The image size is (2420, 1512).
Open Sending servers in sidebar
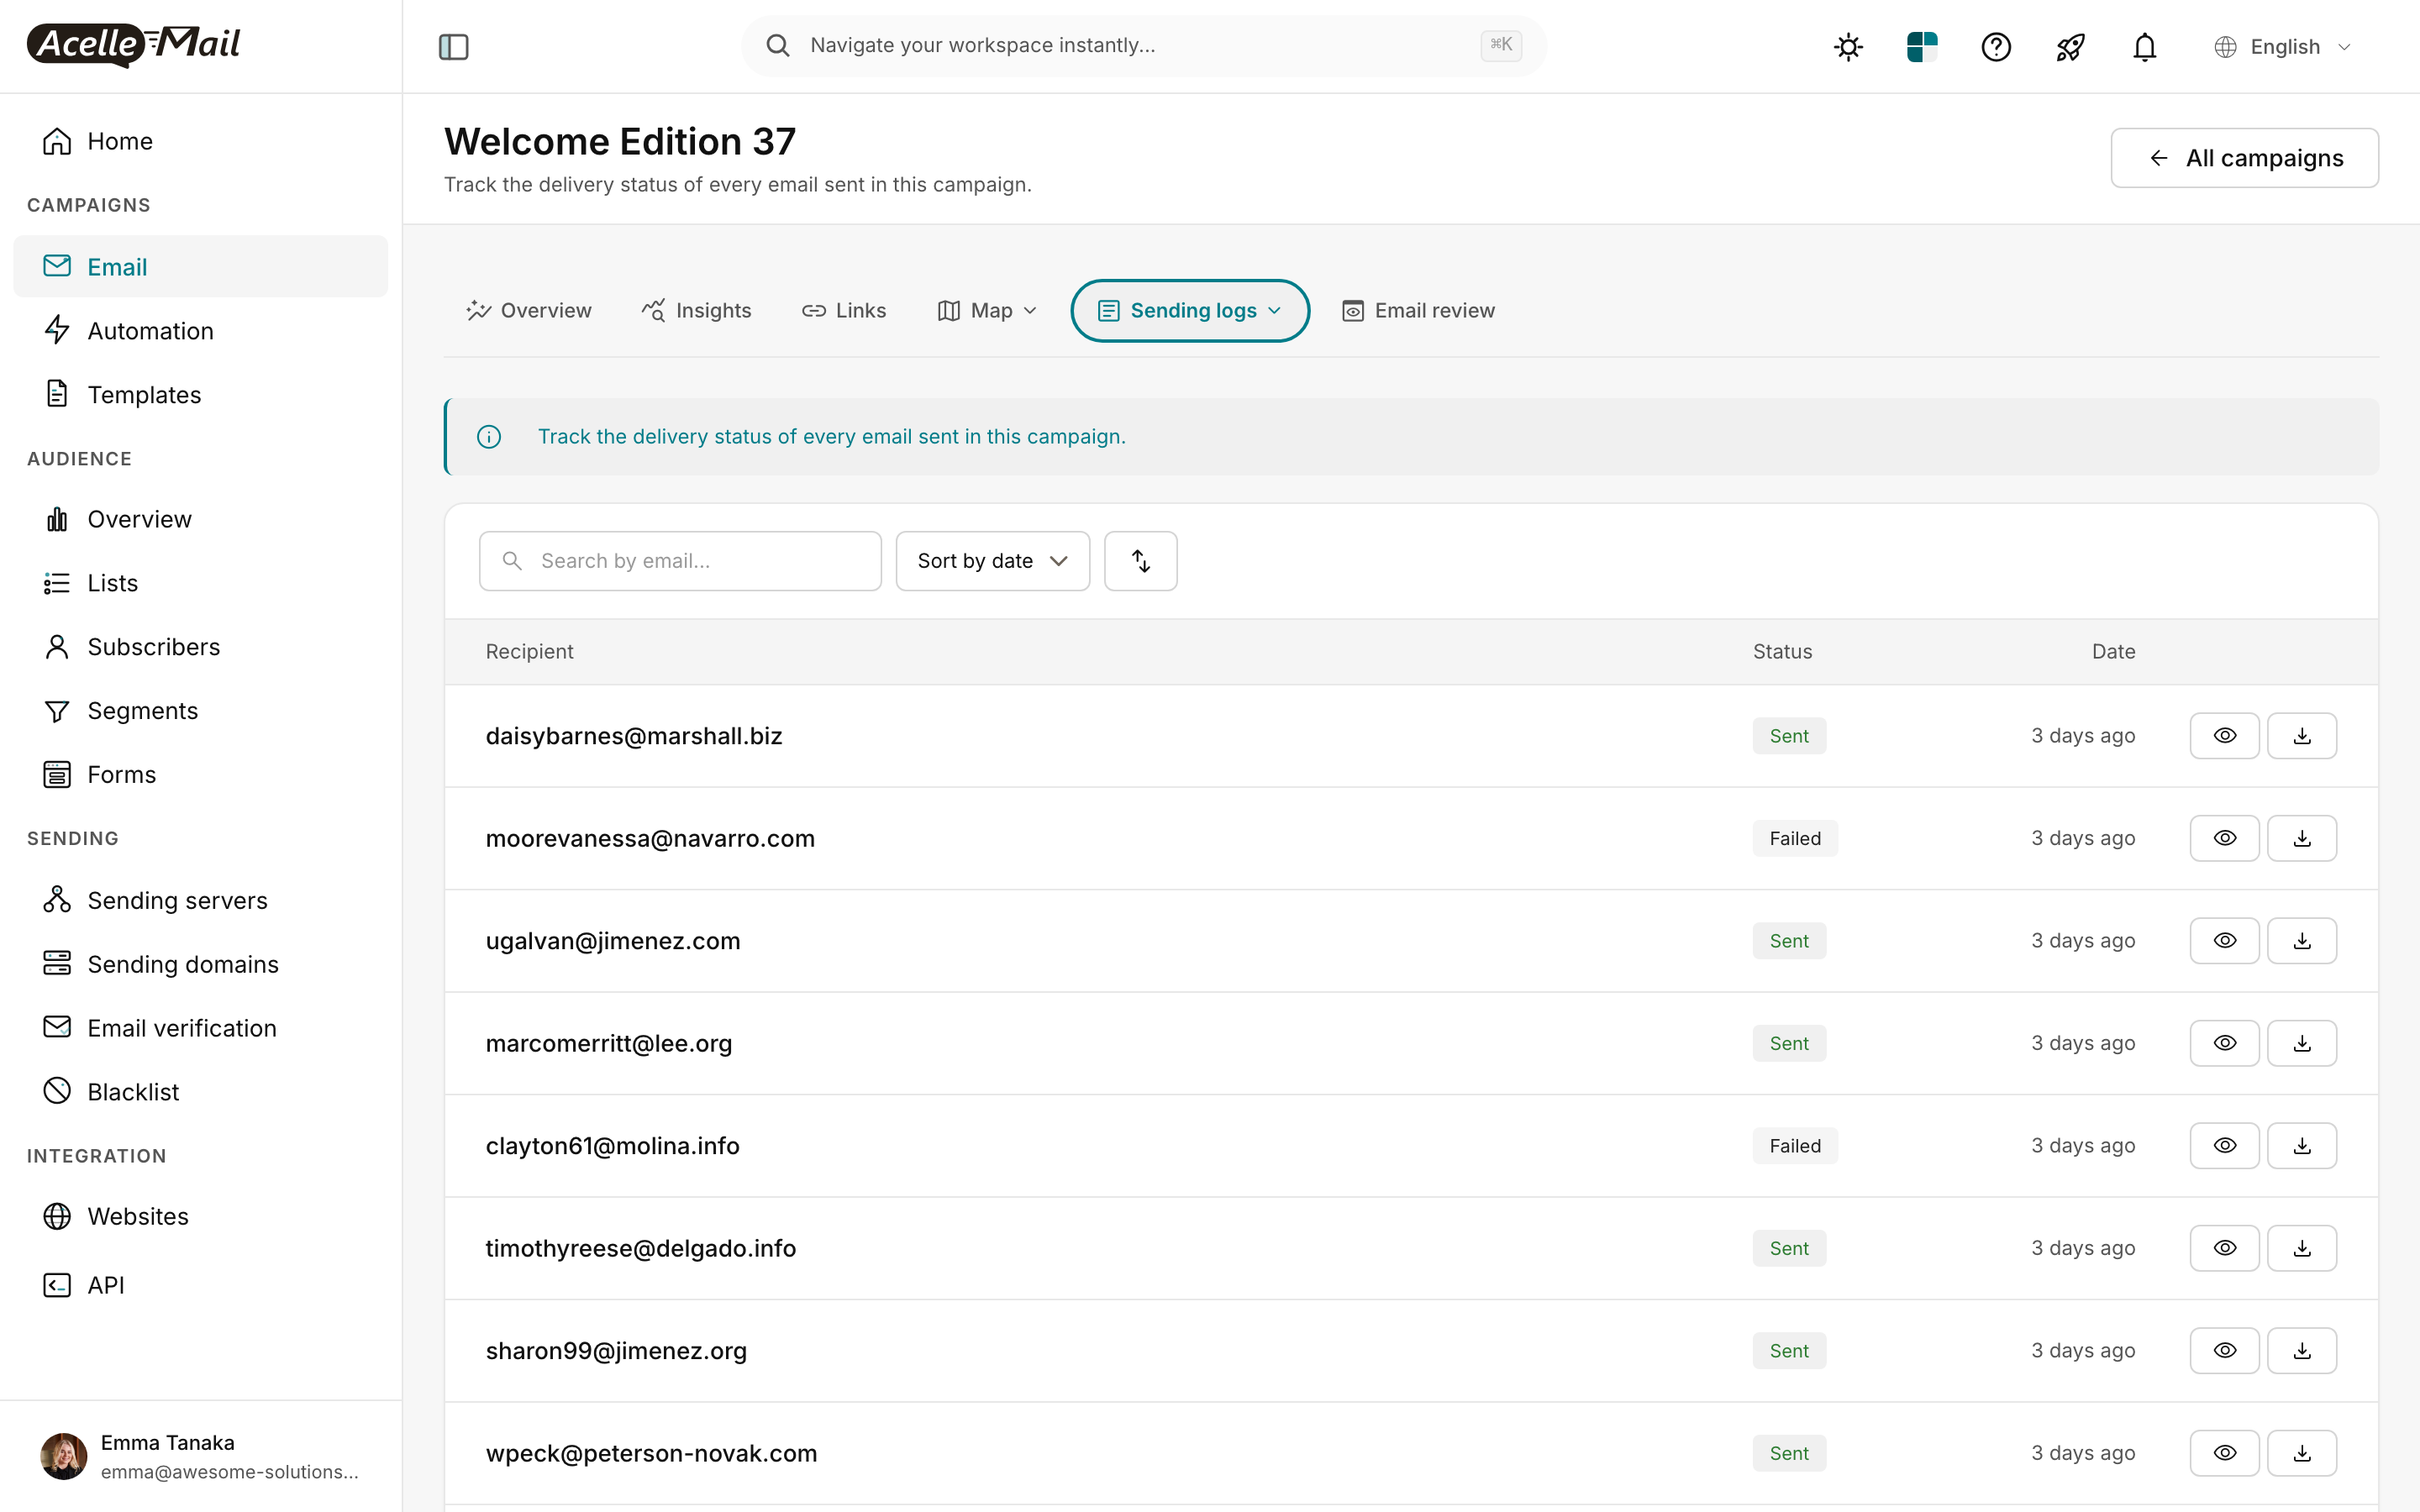pyautogui.click(x=200, y=901)
